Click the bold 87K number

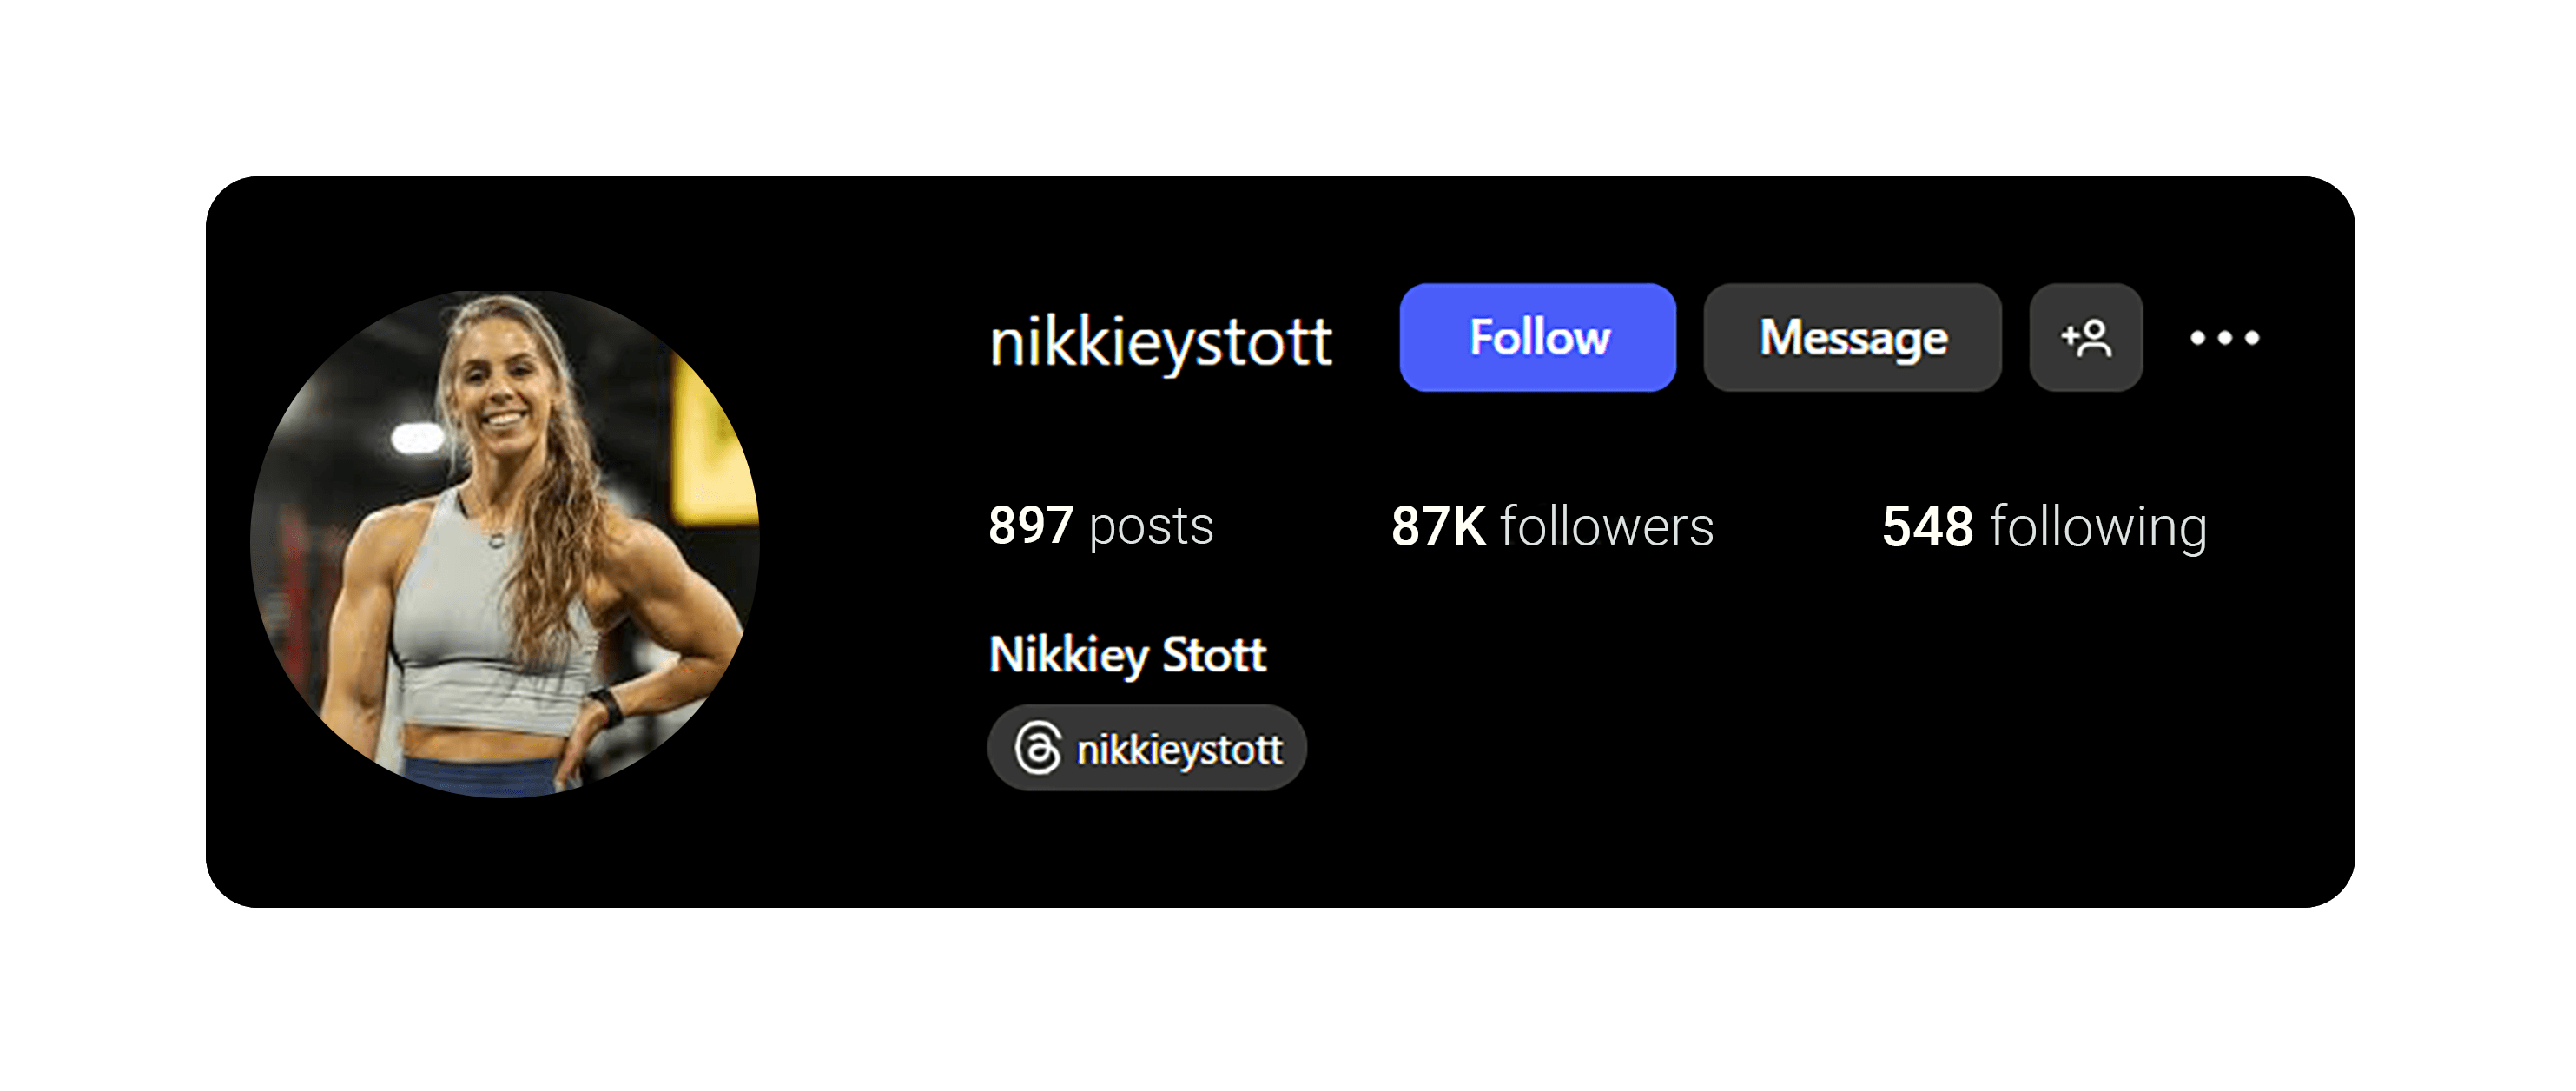(x=1438, y=526)
